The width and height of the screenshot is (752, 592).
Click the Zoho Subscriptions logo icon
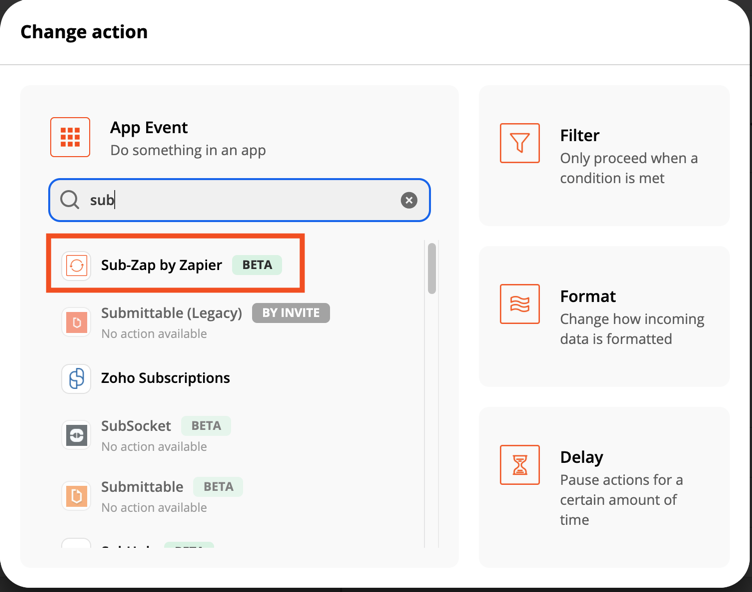77,378
